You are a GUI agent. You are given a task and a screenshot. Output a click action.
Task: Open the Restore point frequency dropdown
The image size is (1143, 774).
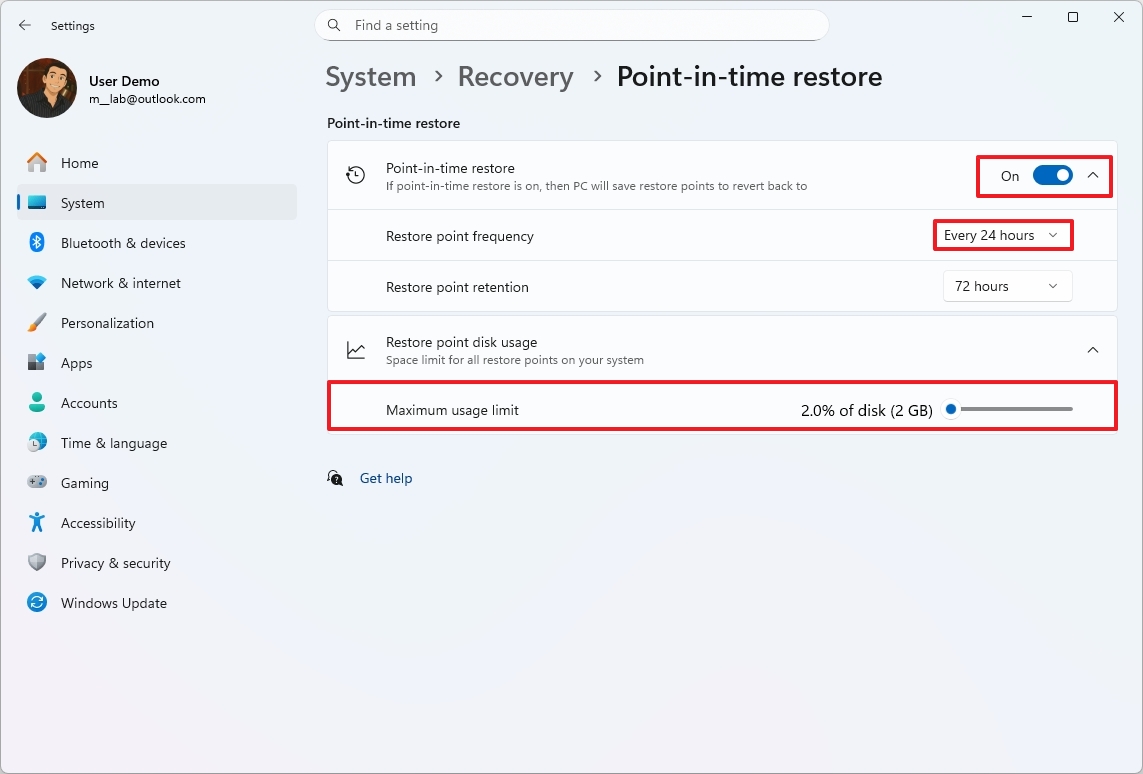click(1002, 235)
